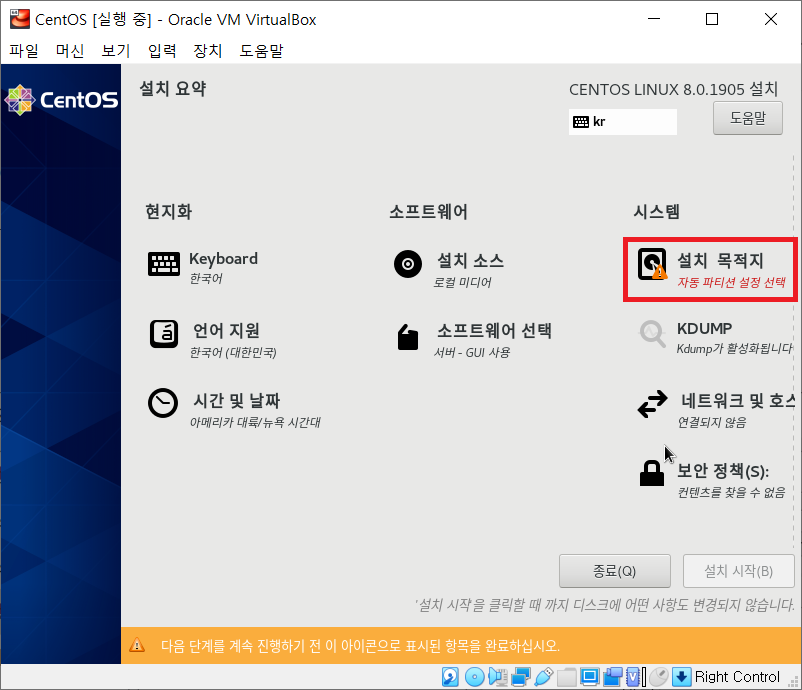The height and width of the screenshot is (690, 802).
Task: Click VirtualBox recording status icon
Action: [613, 677]
